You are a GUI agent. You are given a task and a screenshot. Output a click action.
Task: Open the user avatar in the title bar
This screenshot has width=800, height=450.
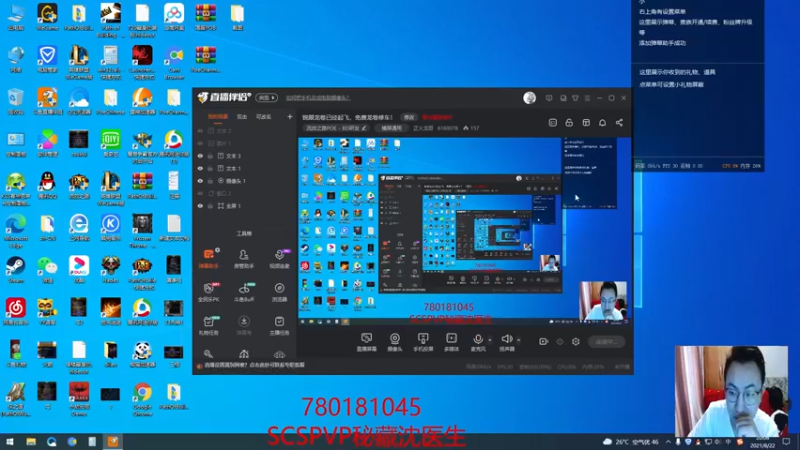(530, 97)
